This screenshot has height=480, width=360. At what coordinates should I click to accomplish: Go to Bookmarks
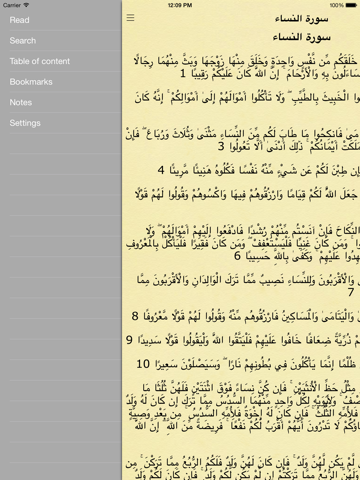click(x=31, y=82)
